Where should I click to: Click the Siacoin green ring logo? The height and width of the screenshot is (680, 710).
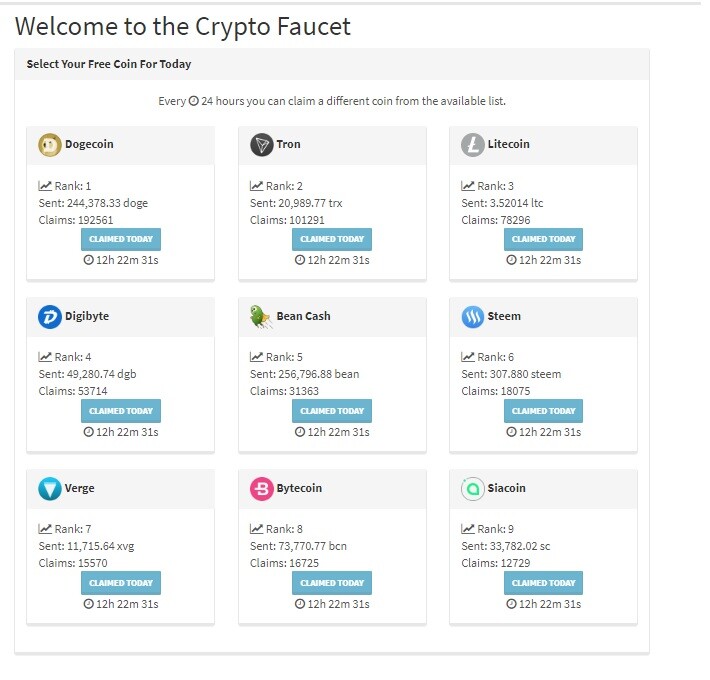coord(473,489)
